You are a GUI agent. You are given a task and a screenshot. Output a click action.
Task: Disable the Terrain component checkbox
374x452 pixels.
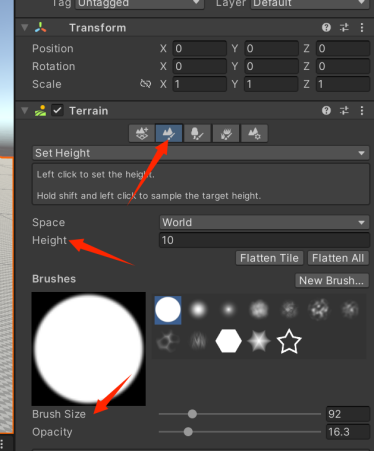(x=57, y=110)
